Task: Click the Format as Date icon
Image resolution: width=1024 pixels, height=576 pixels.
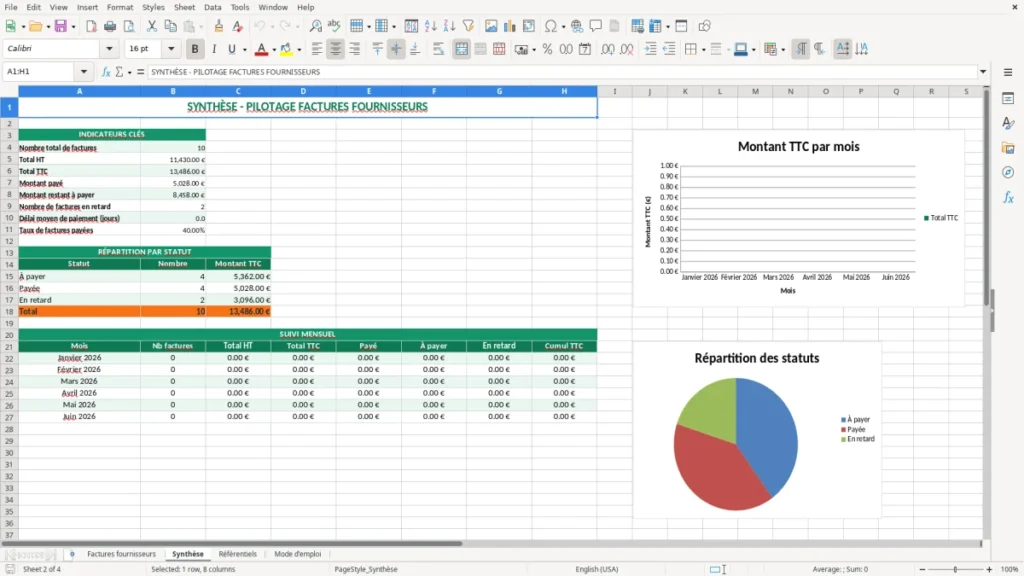Action: (x=585, y=49)
